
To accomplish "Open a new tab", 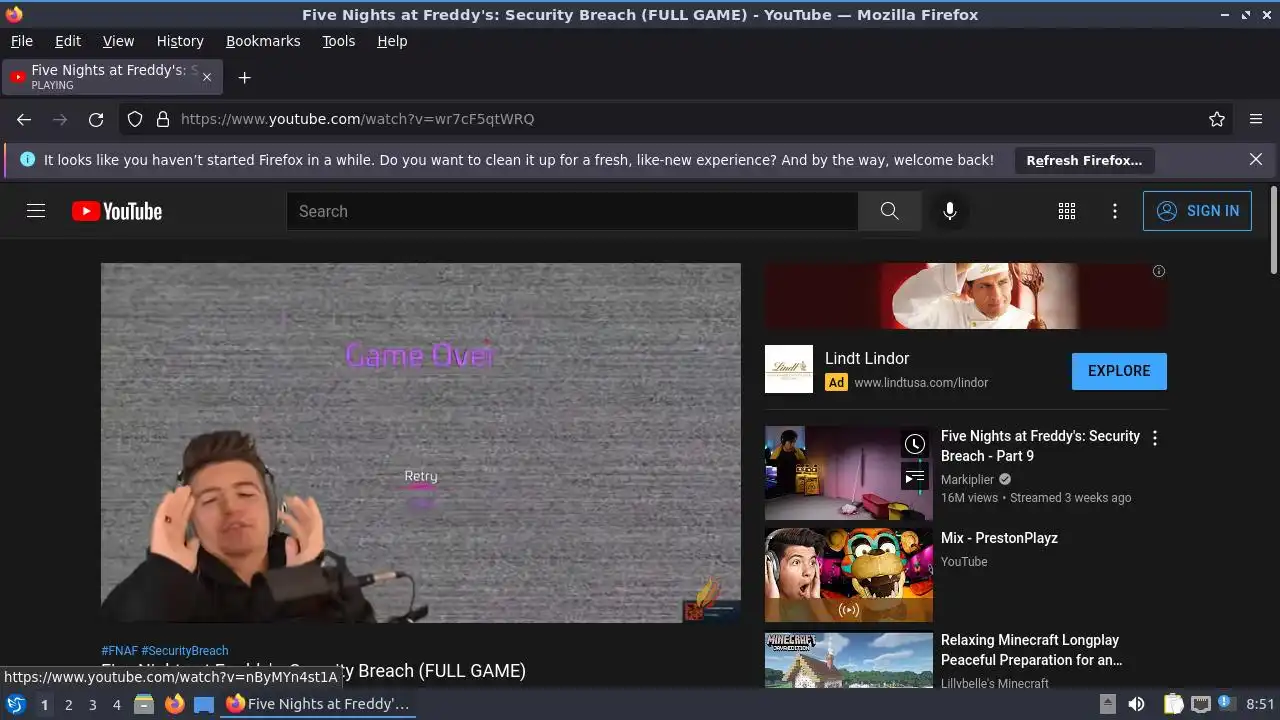I will 244,77.
